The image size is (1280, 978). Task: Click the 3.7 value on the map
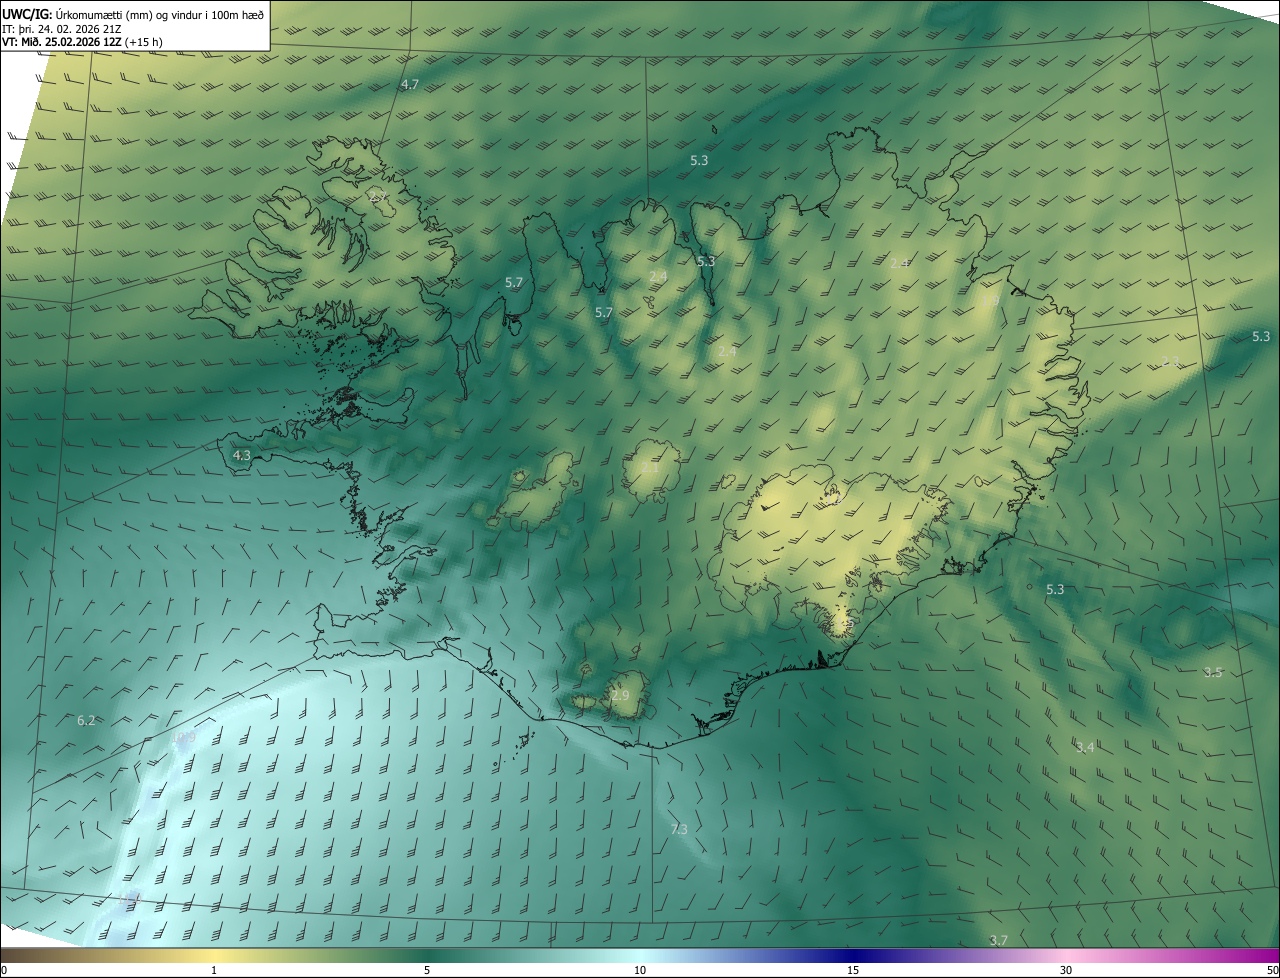998,940
